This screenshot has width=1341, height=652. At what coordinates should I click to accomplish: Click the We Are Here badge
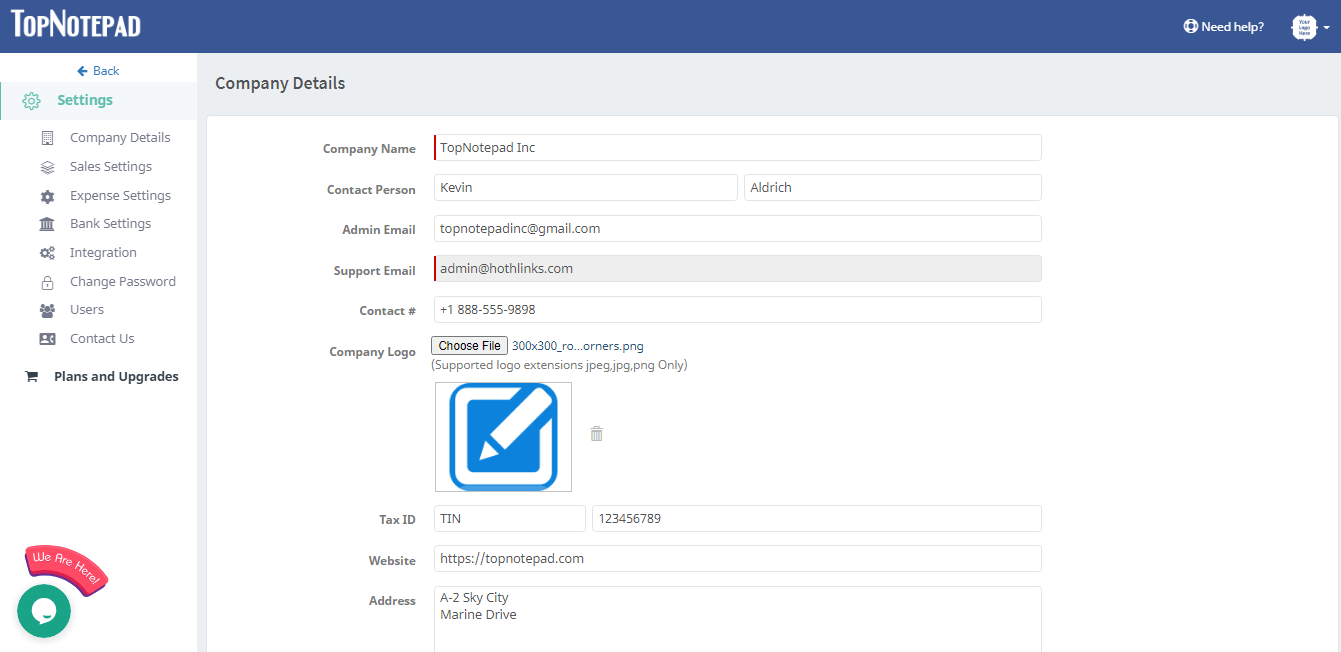tap(66, 568)
